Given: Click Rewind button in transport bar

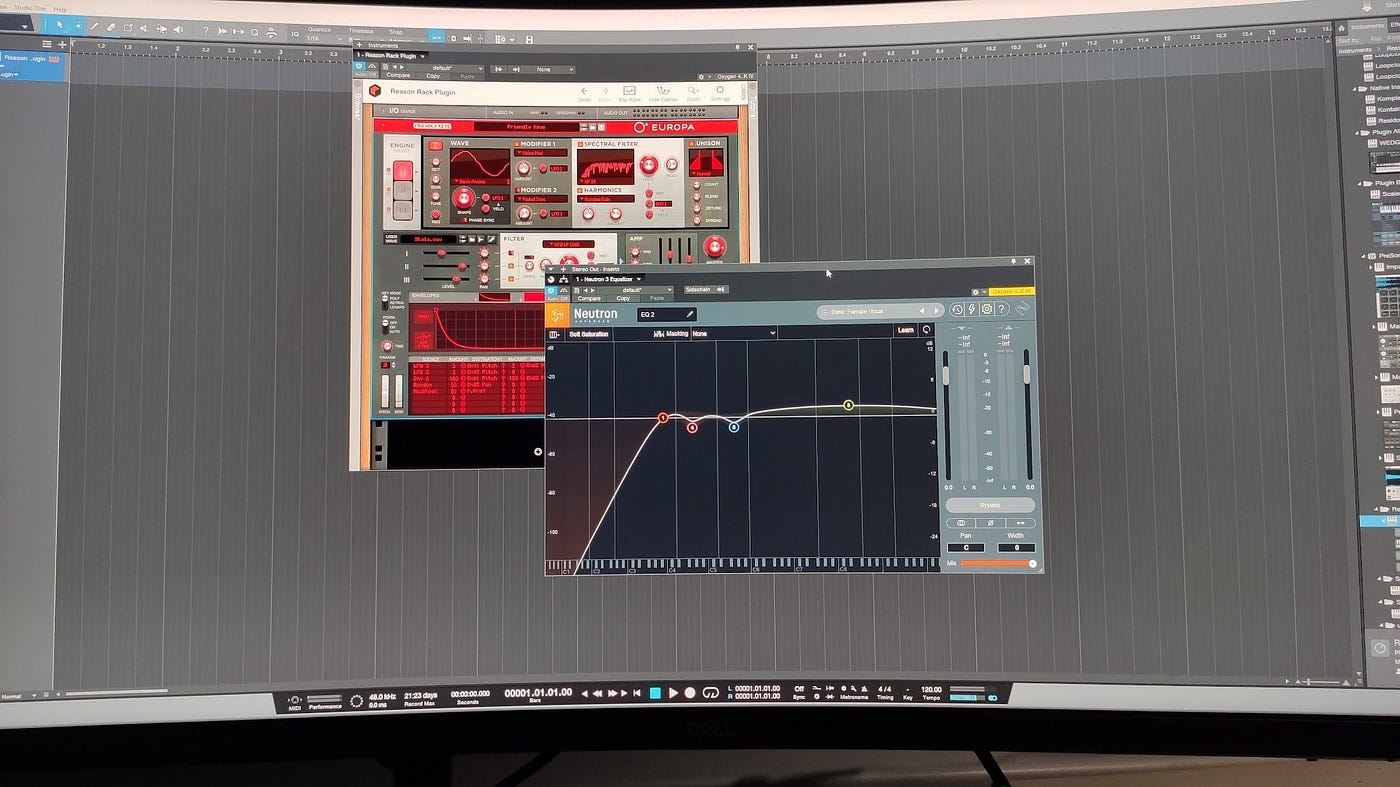Looking at the screenshot, I should (x=598, y=693).
